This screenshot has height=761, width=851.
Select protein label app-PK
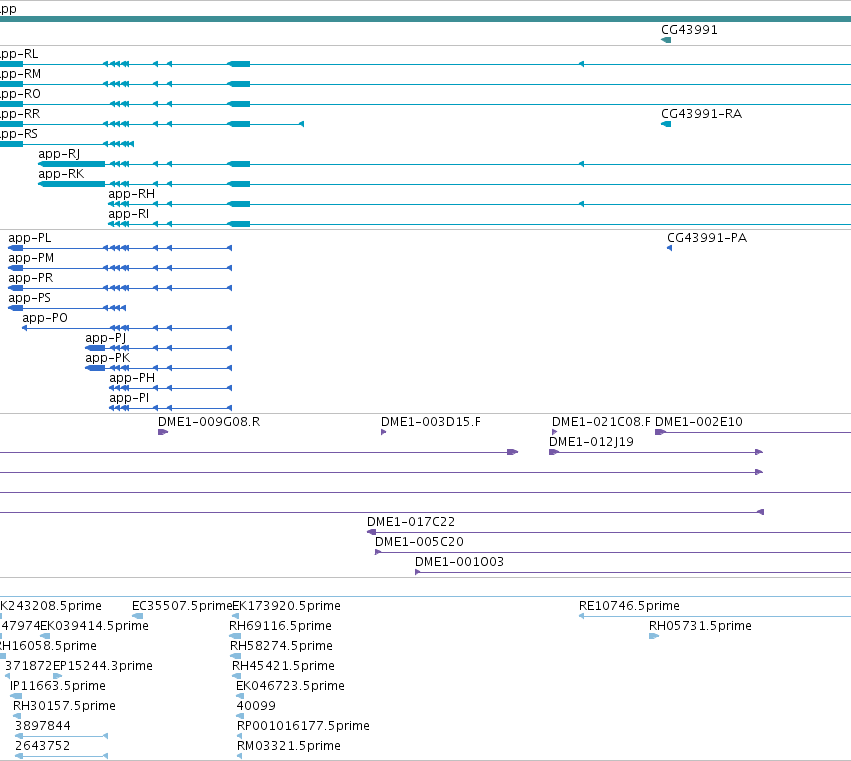tap(107, 358)
